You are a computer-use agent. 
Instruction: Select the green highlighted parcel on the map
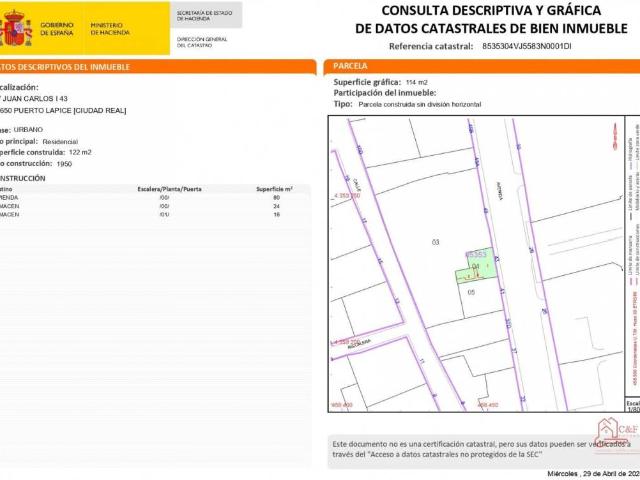coord(477,266)
